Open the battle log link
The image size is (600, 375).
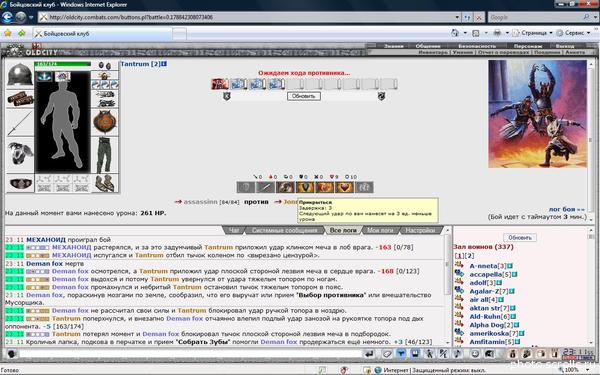point(567,209)
